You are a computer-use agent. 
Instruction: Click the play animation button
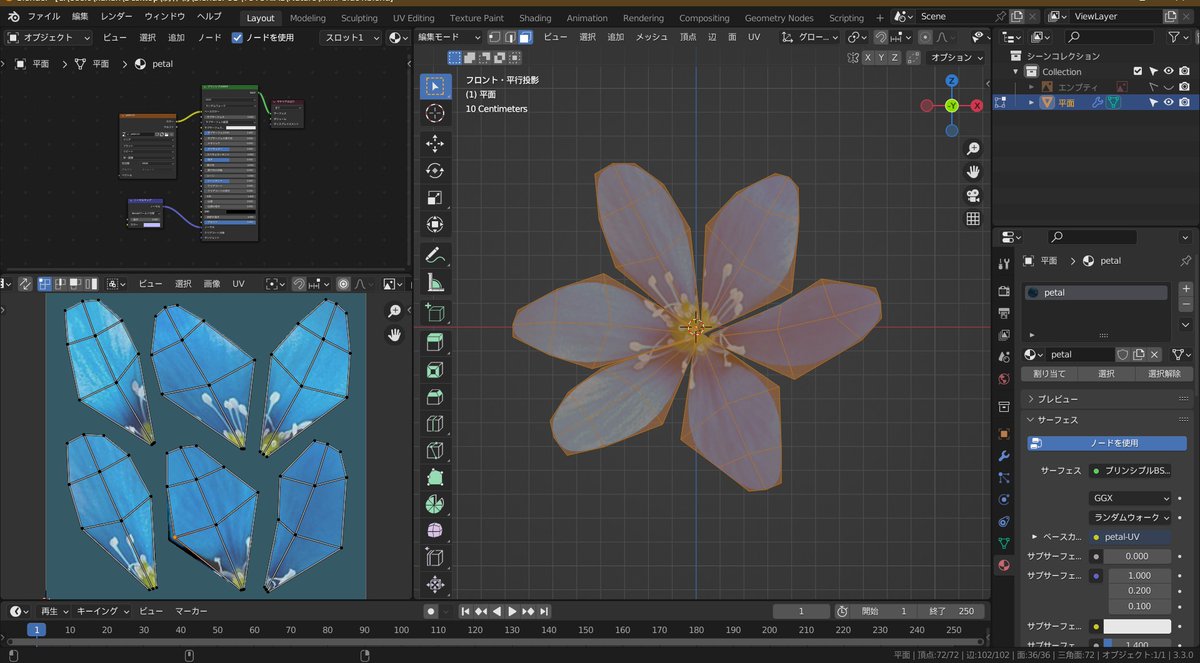pyautogui.click(x=512, y=611)
